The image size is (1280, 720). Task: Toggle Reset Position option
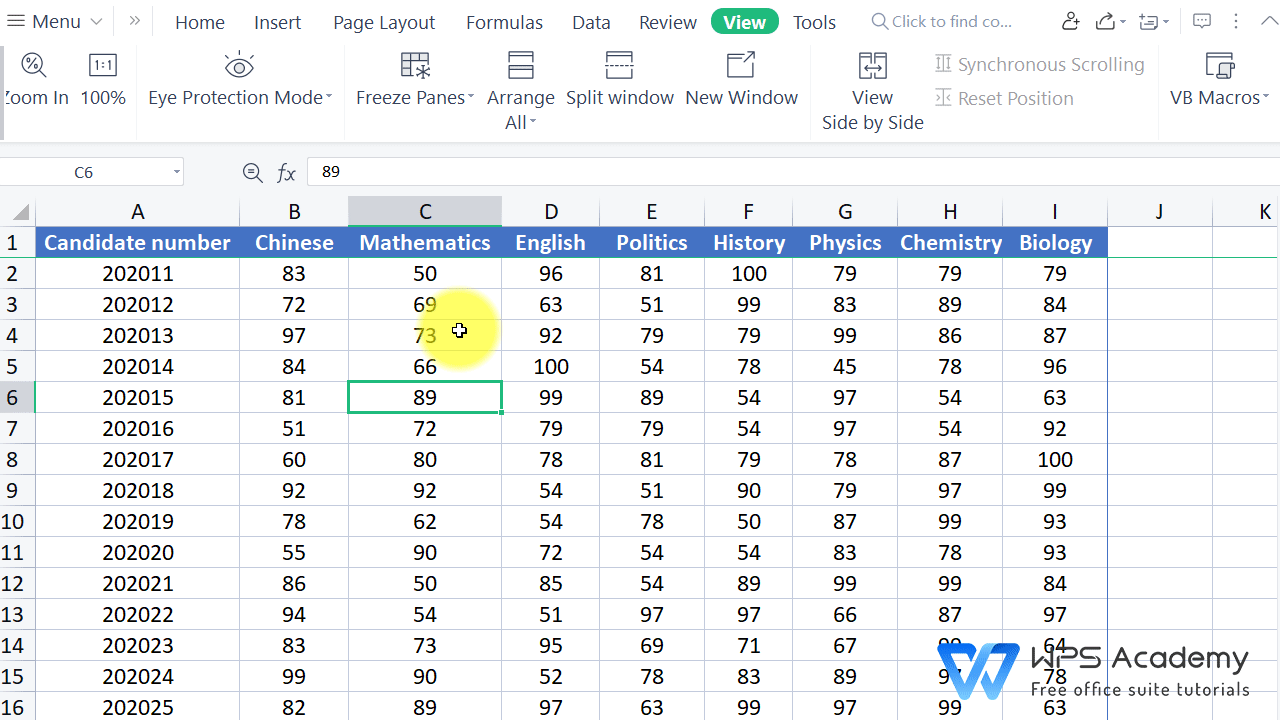[1004, 98]
